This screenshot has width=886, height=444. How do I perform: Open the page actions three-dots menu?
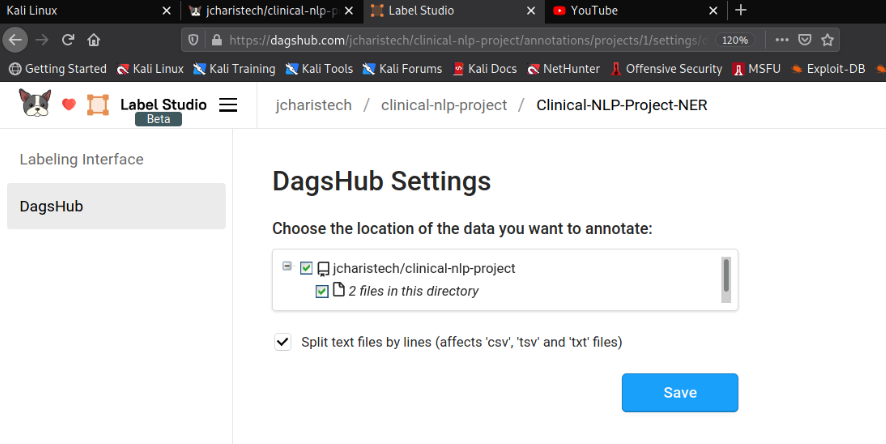click(x=782, y=40)
